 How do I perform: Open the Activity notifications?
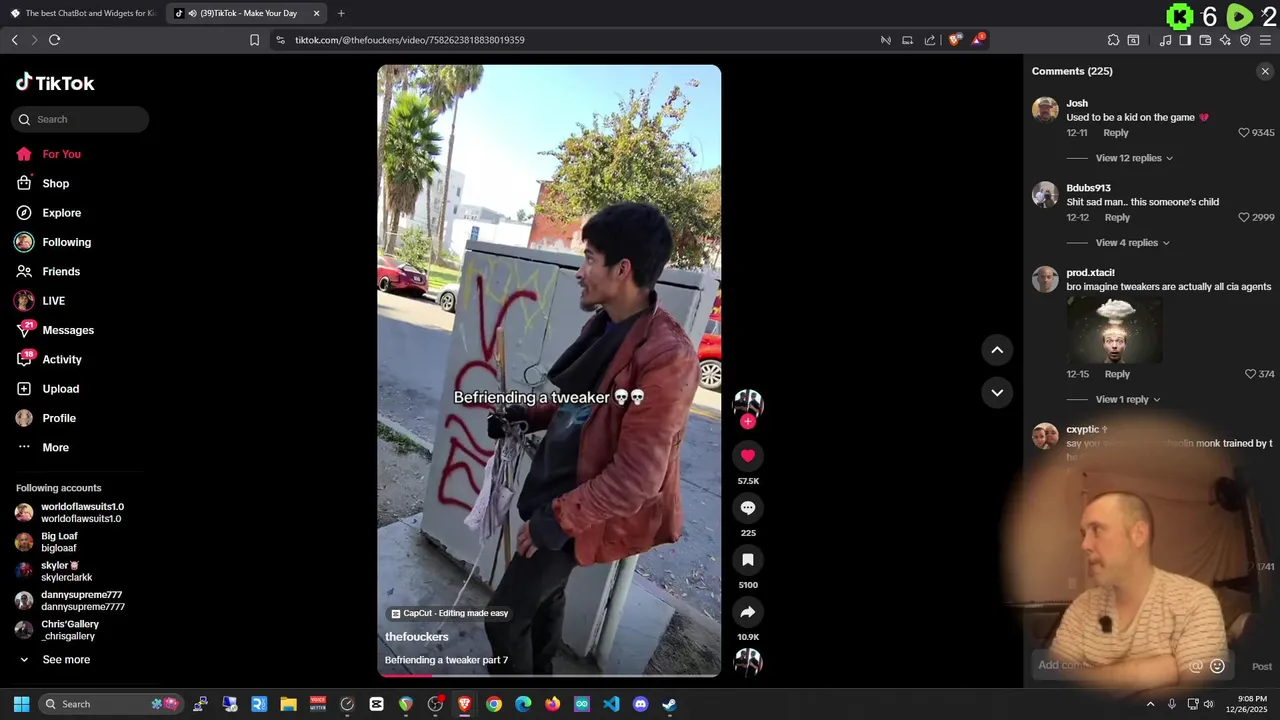coord(62,359)
